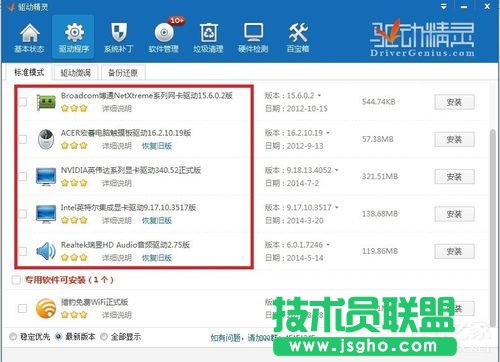Select the 全部显示 radio button
This screenshot has height=362, width=500.
104,337
